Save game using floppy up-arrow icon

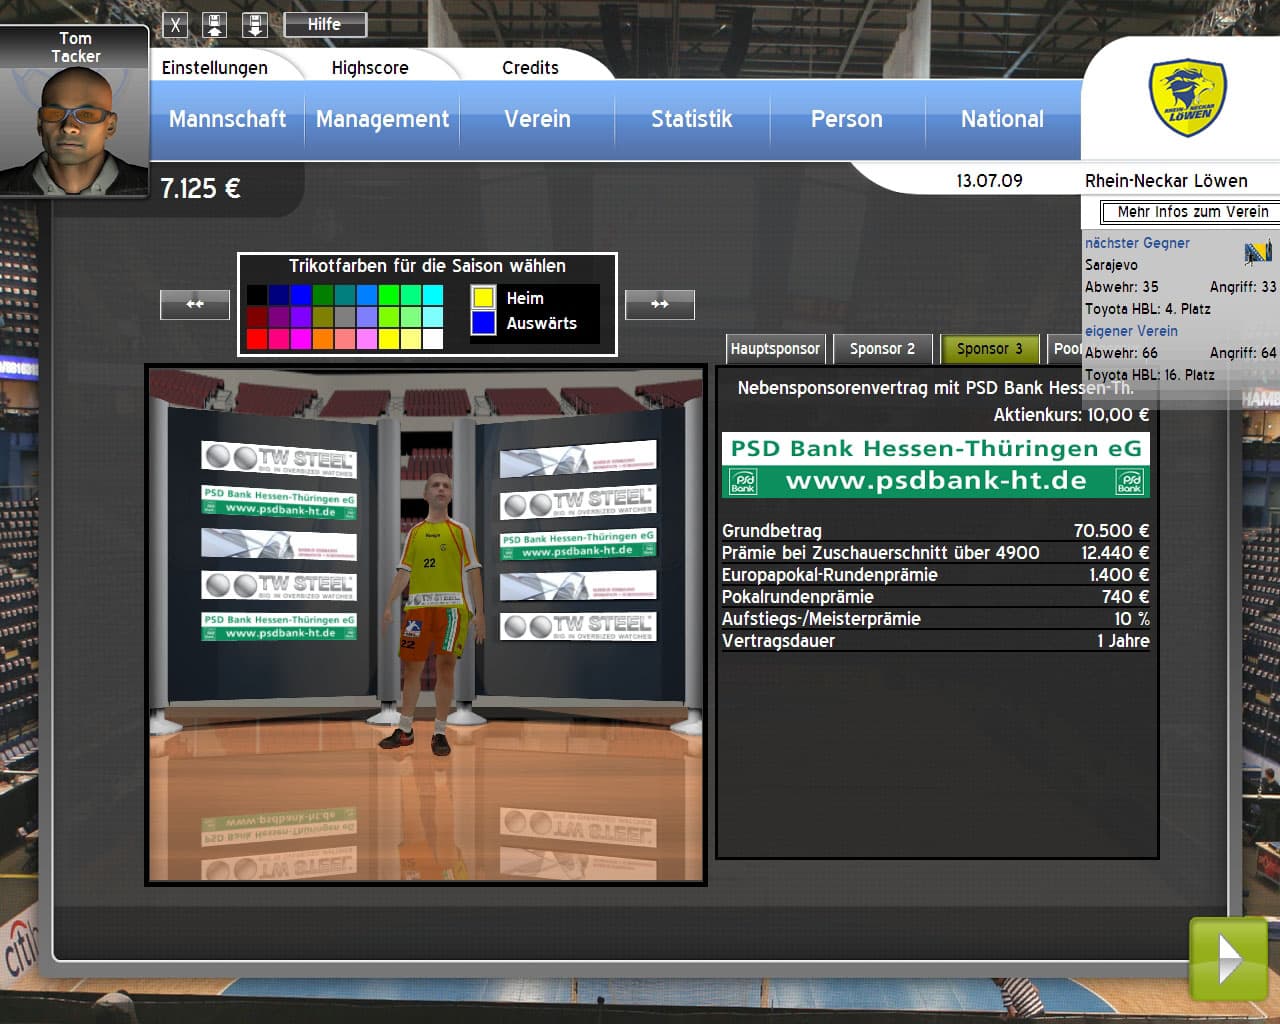click(215, 25)
